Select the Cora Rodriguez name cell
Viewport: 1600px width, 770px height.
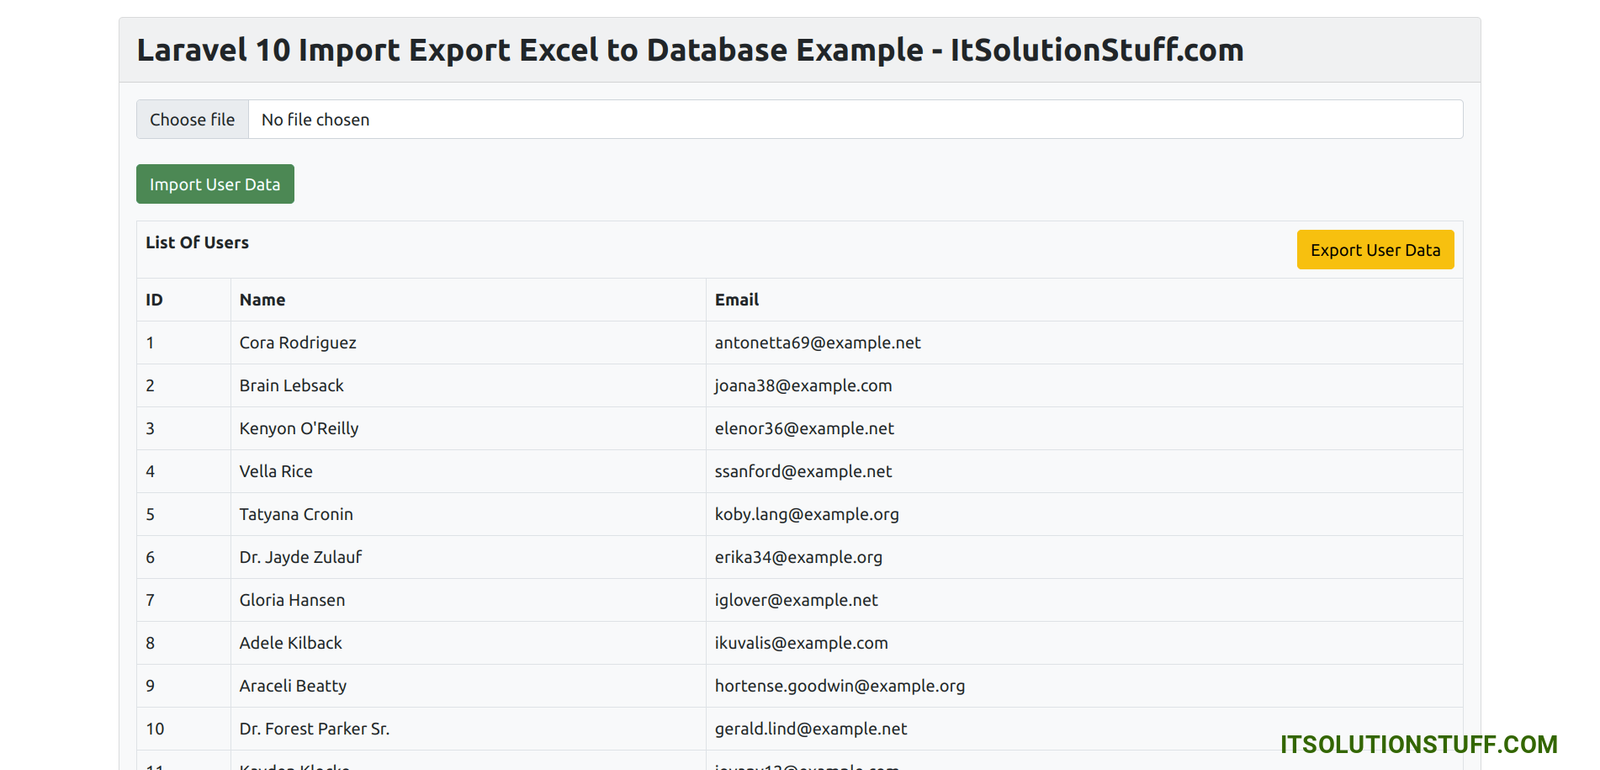297,343
